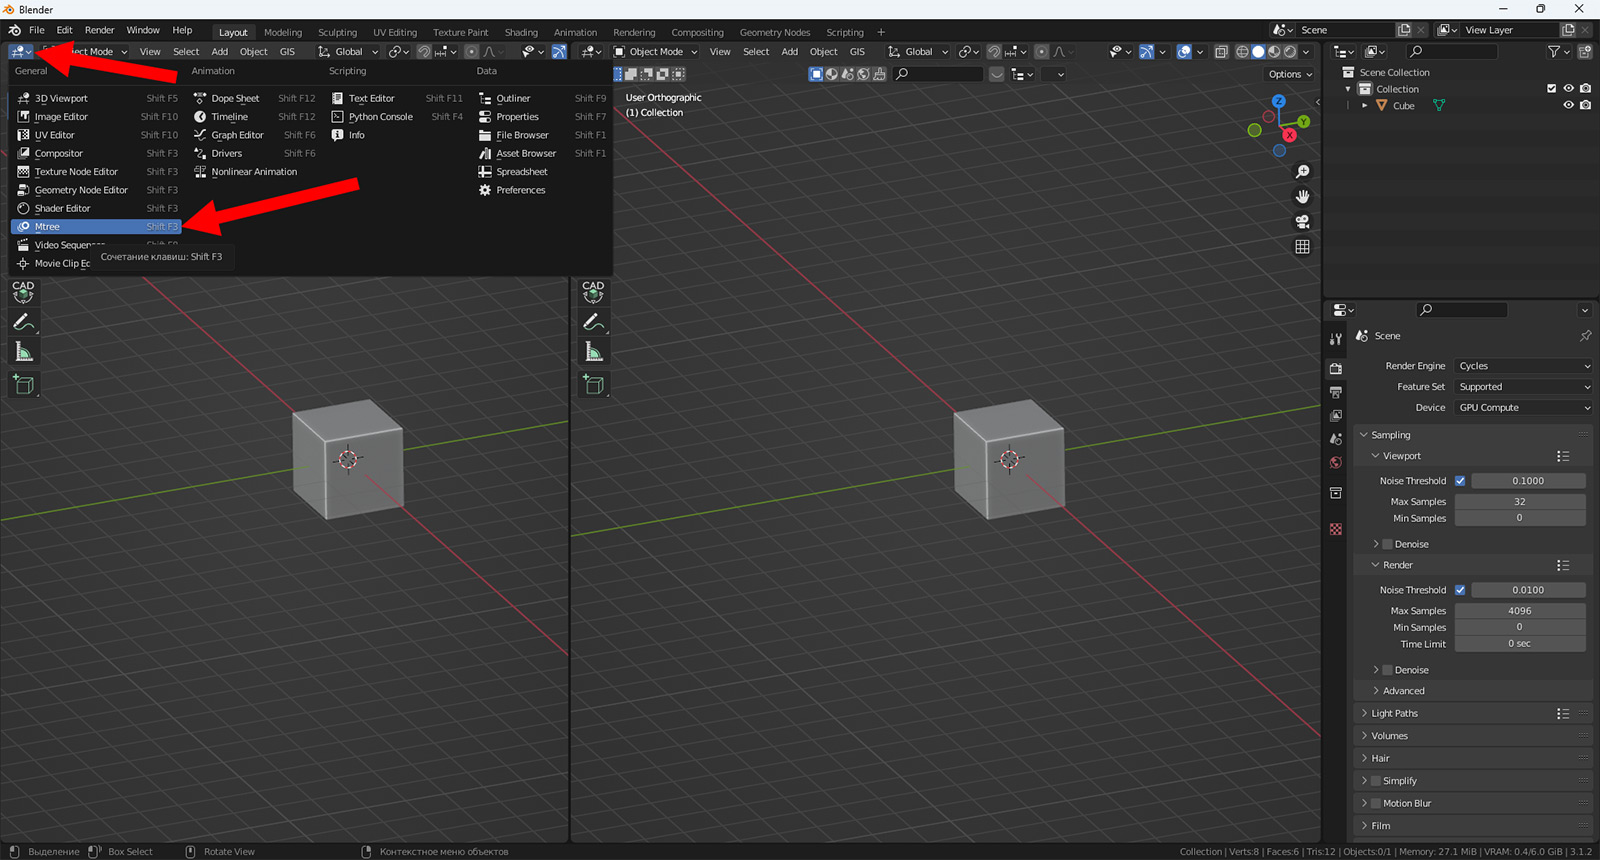Select Mtree in the editor type menu
This screenshot has width=1600, height=860.
click(x=48, y=227)
